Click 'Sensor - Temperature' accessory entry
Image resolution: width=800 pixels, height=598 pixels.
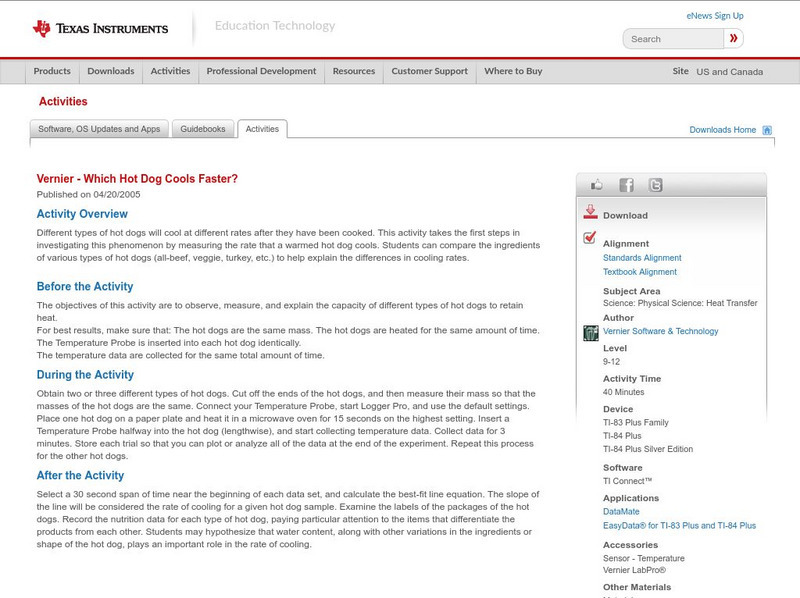pyautogui.click(x=644, y=558)
